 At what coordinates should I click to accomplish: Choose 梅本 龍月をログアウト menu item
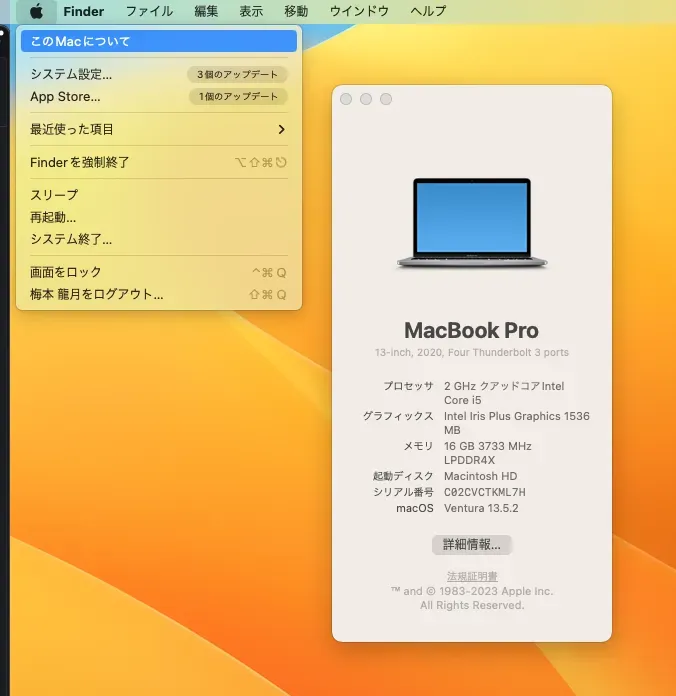[96, 294]
